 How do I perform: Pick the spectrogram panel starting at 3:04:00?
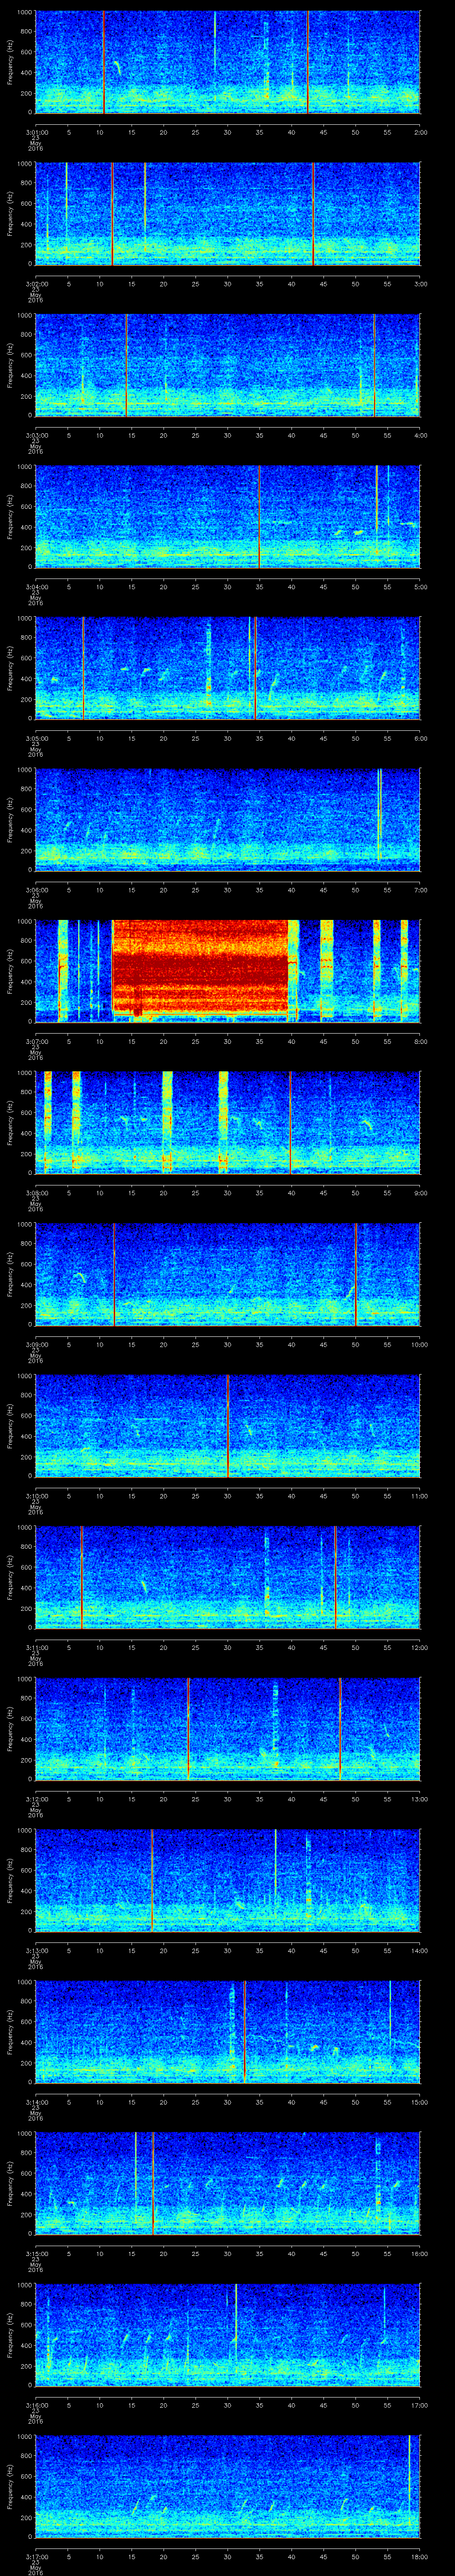coord(228,517)
